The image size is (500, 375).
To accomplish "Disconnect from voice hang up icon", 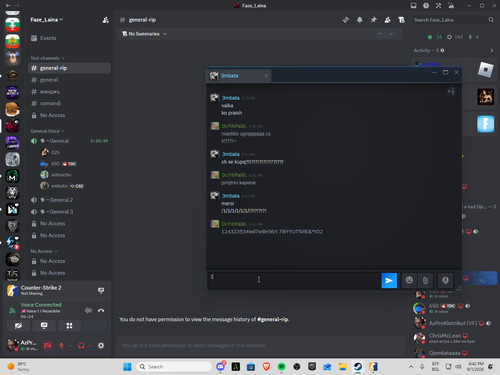I will [101, 310].
